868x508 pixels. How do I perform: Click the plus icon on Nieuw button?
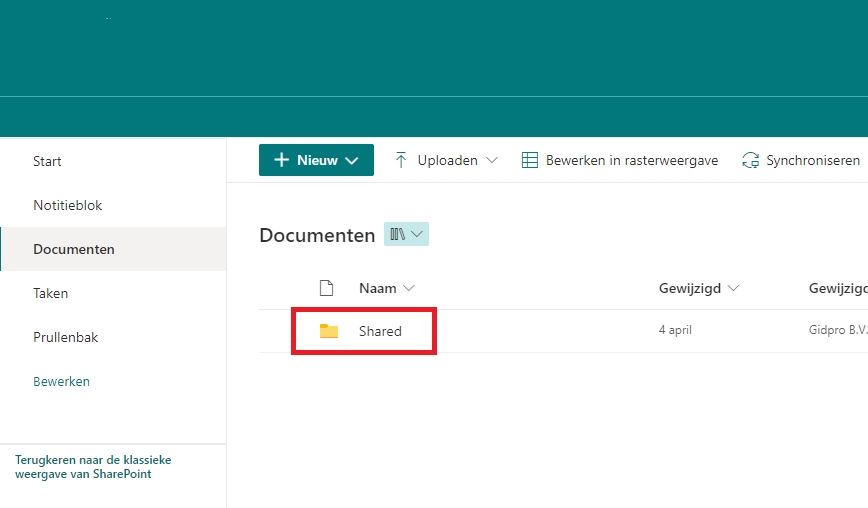[282, 160]
